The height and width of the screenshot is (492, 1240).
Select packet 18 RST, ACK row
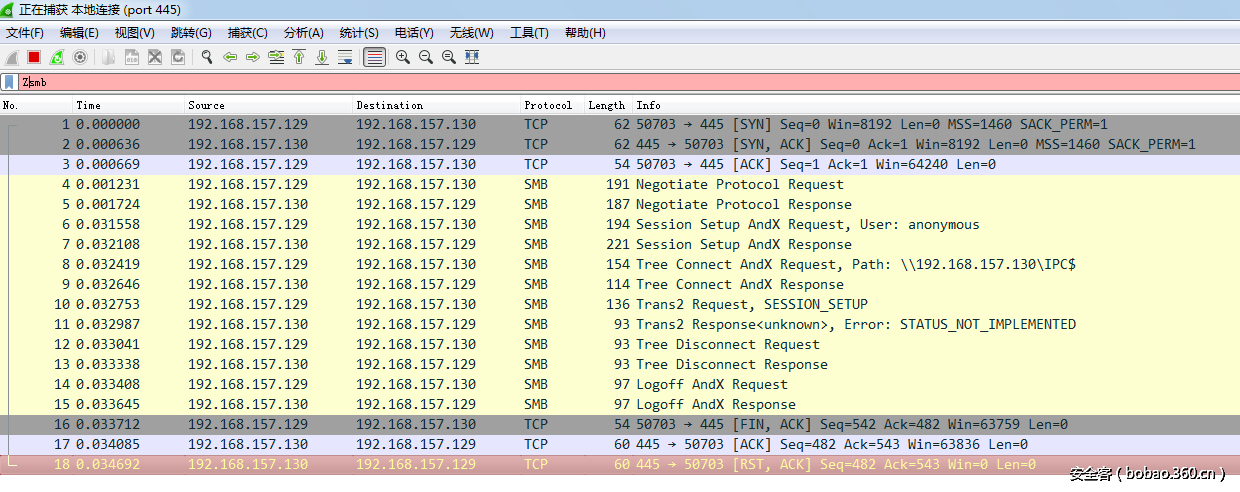click(620, 464)
